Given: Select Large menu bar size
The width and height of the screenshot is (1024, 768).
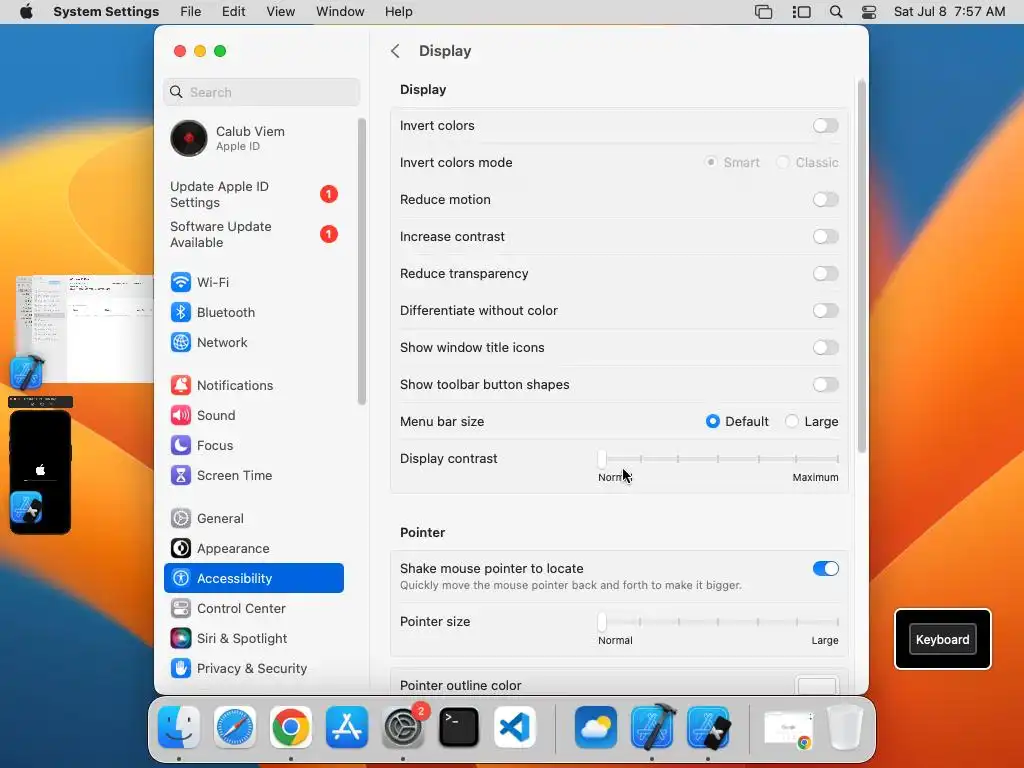Looking at the screenshot, I should [x=792, y=421].
